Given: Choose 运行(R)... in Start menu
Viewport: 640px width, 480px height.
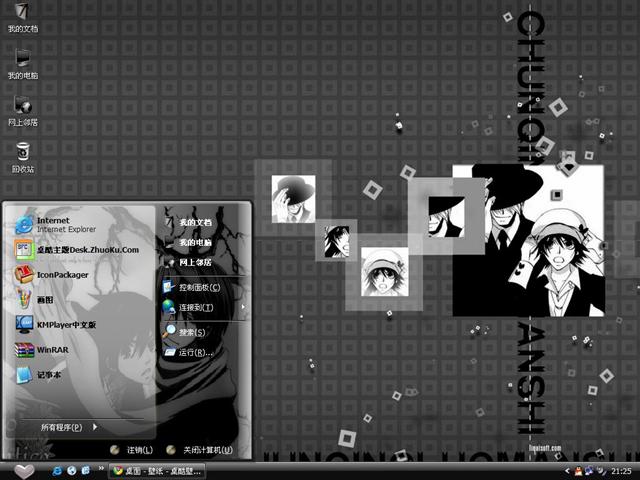Looking at the screenshot, I should [x=195, y=352].
